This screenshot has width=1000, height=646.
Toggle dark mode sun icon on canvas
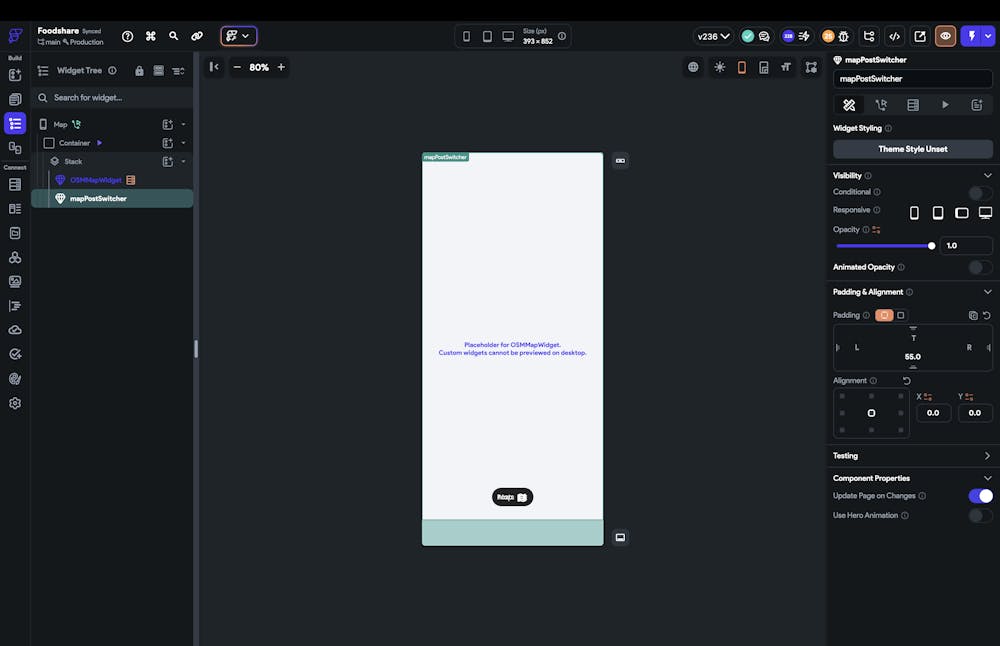point(719,67)
